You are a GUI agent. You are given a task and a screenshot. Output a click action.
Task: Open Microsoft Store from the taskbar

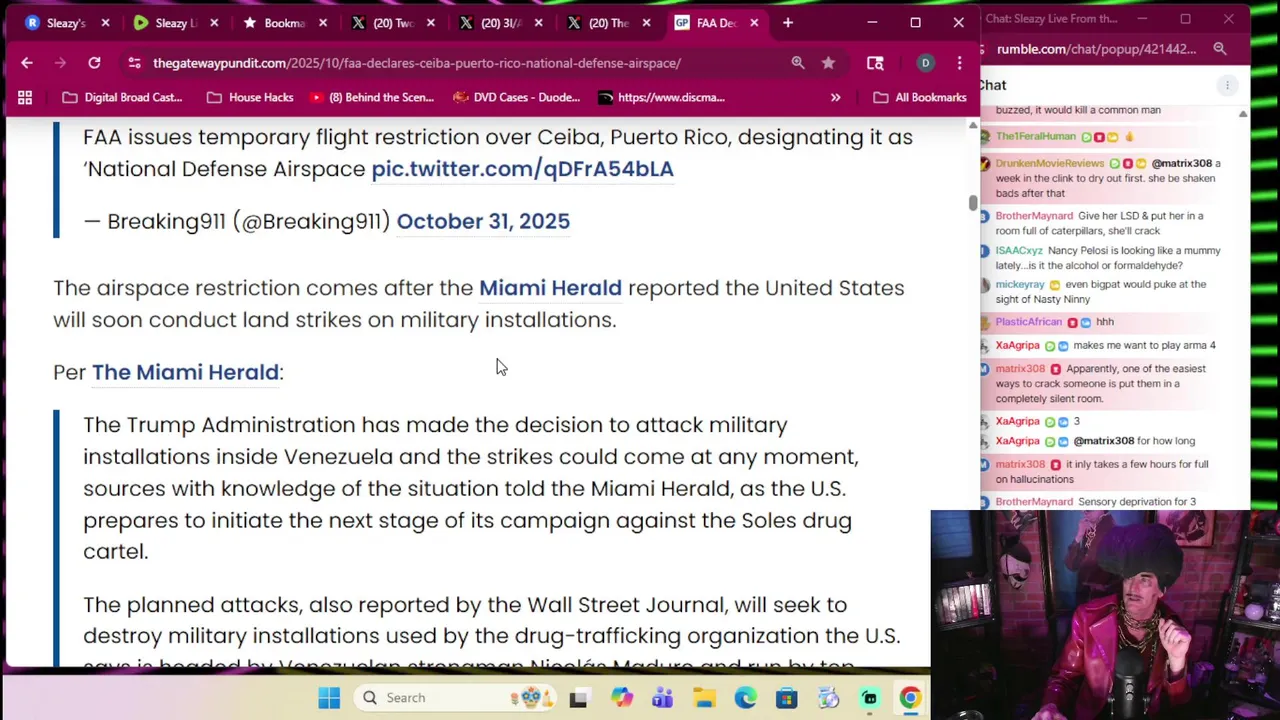(x=786, y=698)
